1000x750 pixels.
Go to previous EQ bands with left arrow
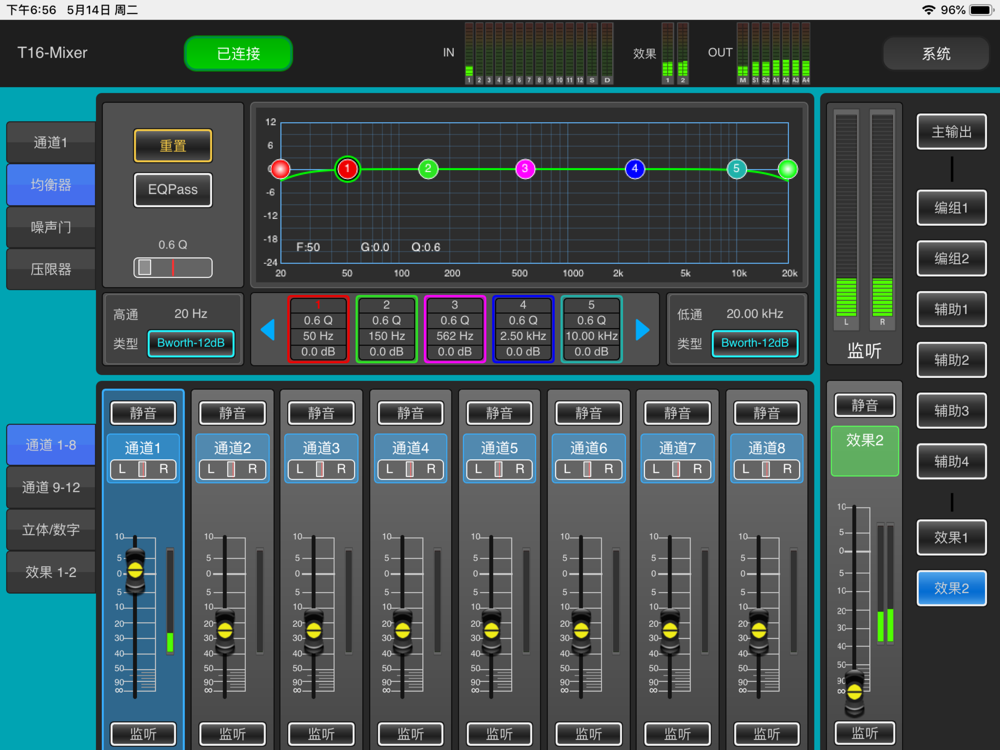[x=268, y=330]
